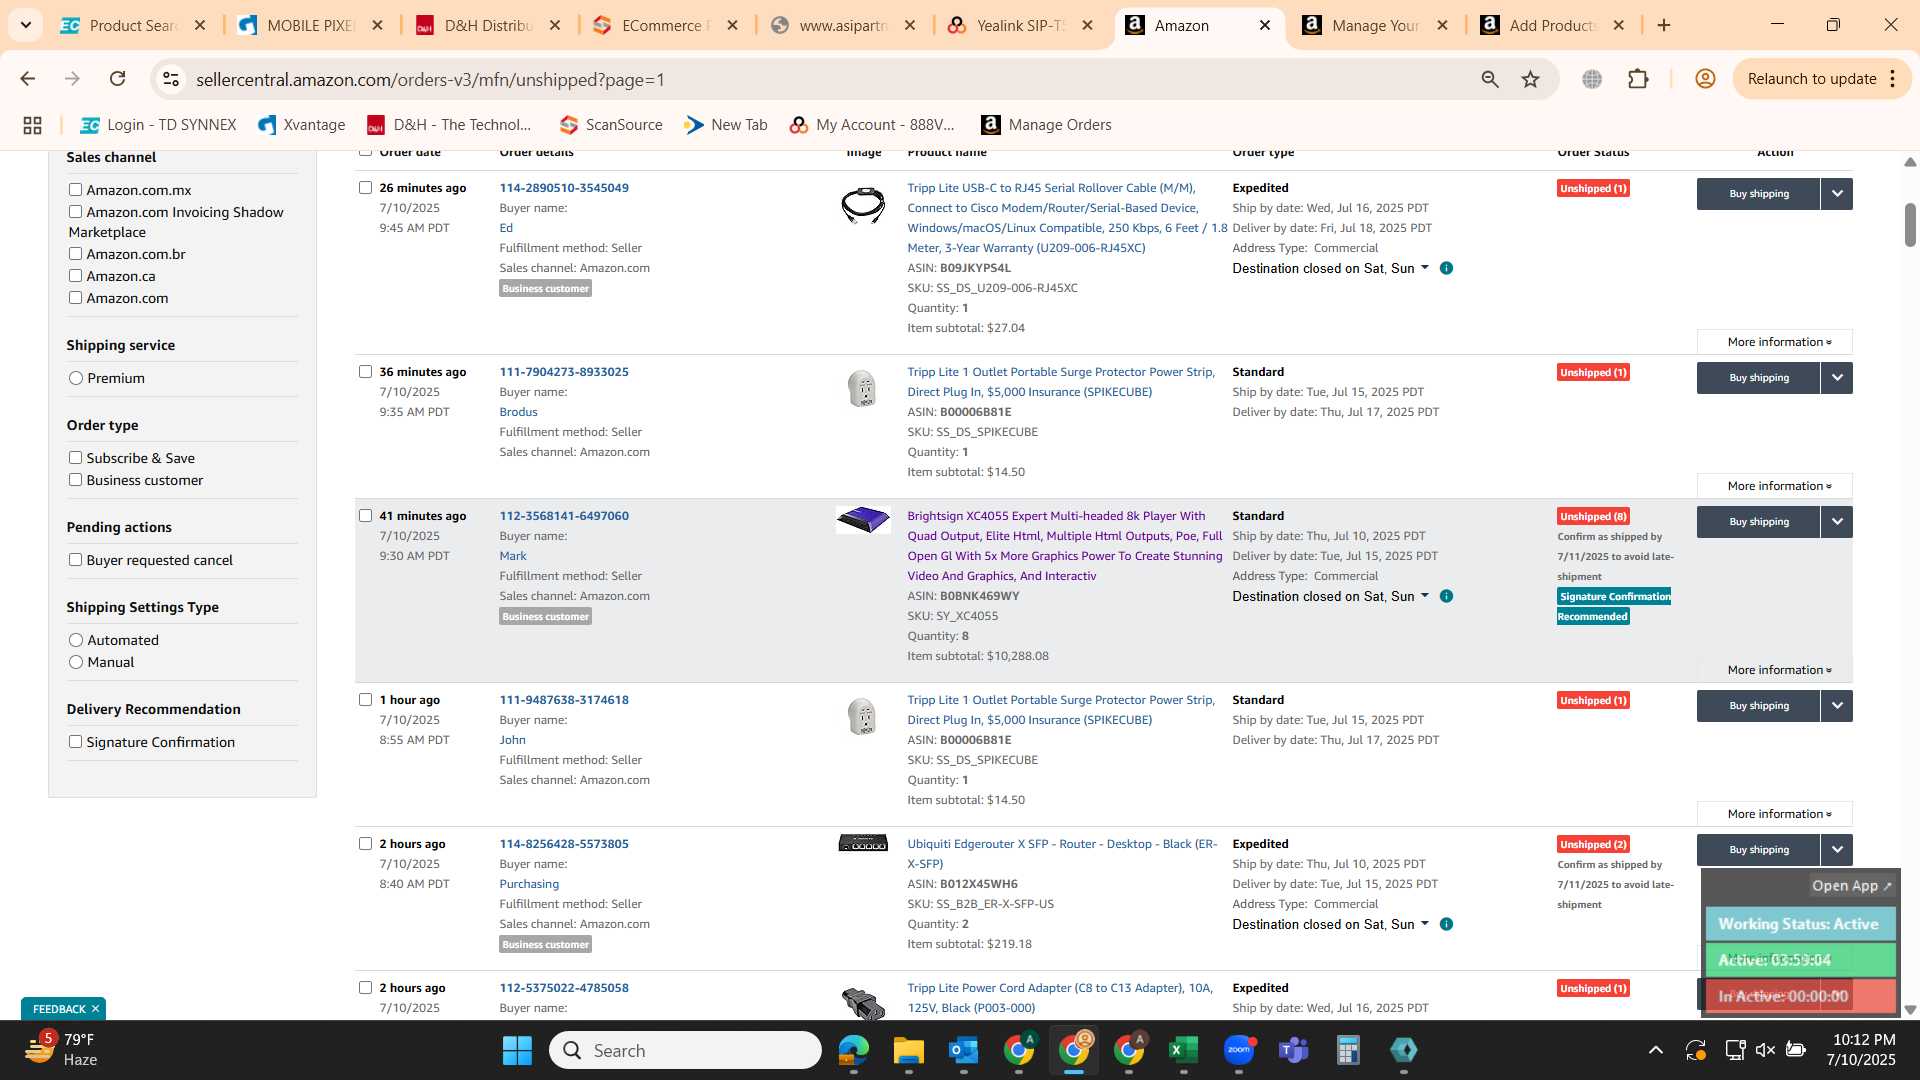Open Microsoft Edge from the taskbar

(853, 1050)
